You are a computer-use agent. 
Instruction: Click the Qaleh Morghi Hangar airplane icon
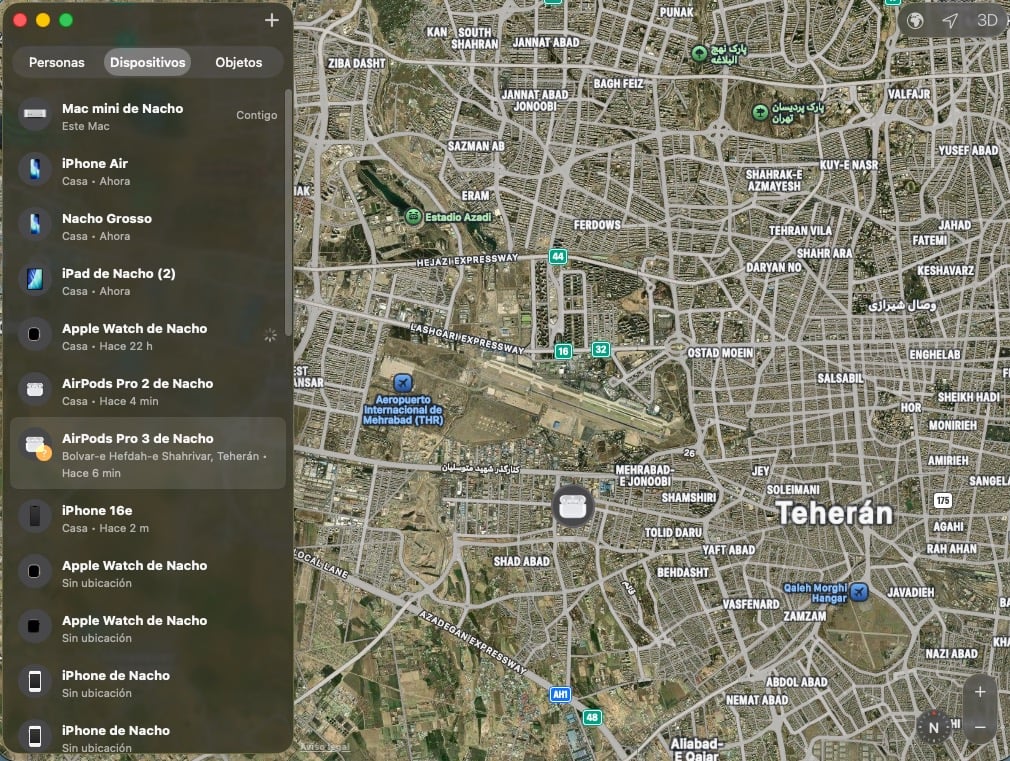tap(858, 592)
